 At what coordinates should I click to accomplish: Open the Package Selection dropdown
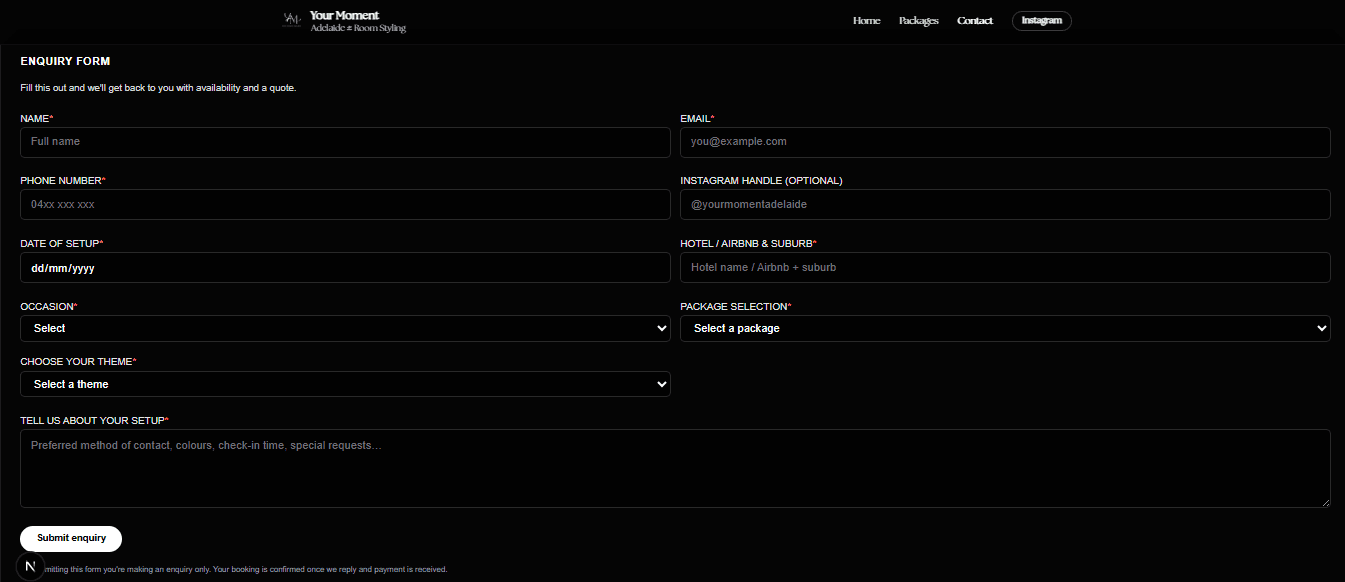click(x=1005, y=328)
